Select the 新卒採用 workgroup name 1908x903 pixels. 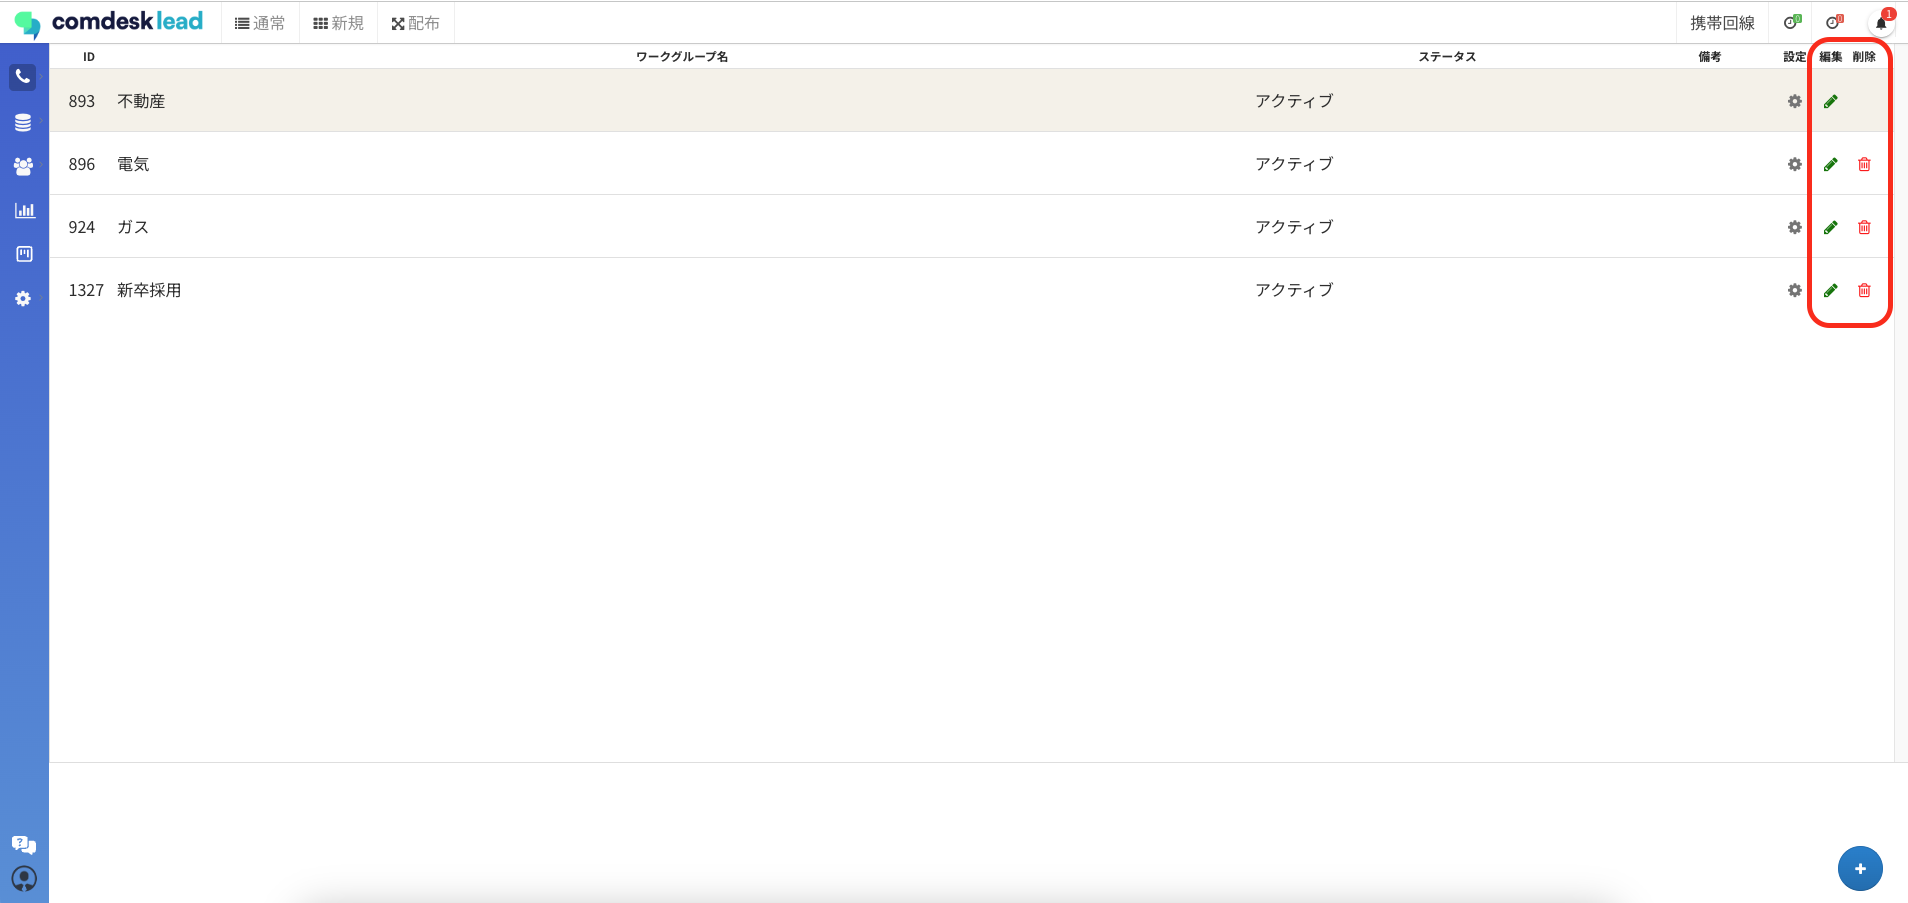(x=149, y=290)
